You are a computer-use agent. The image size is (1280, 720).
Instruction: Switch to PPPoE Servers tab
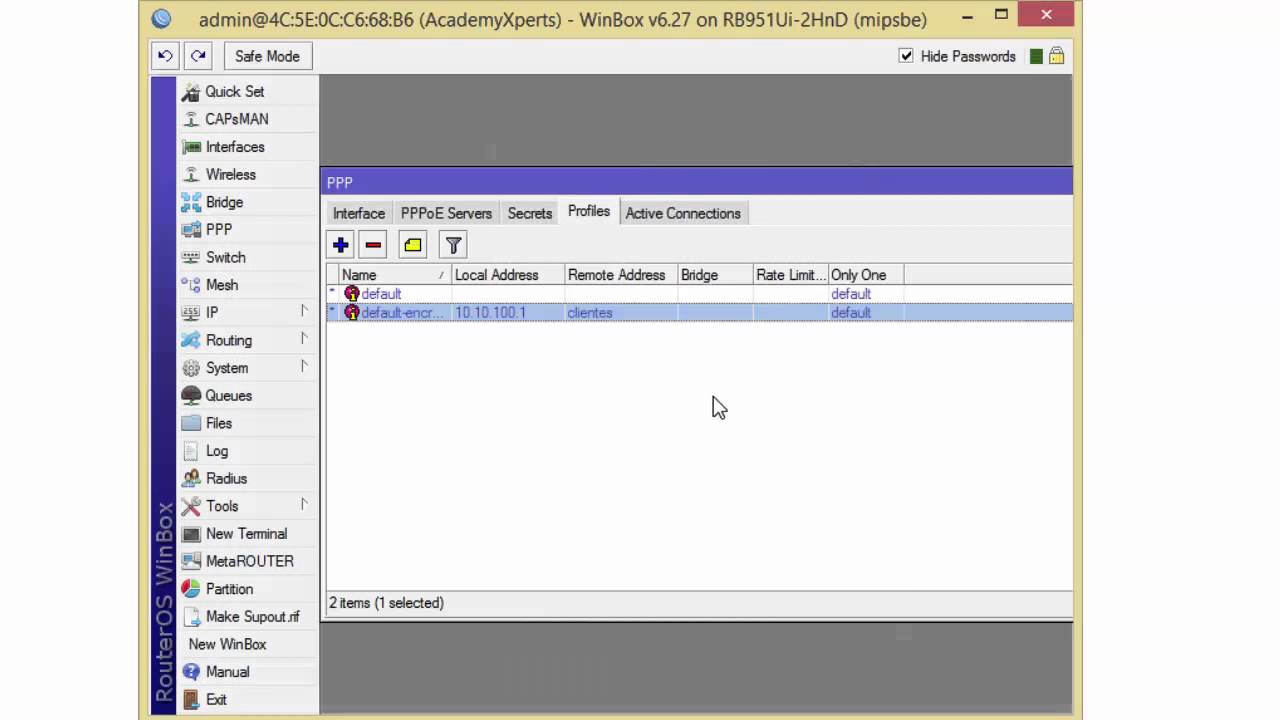pos(446,213)
